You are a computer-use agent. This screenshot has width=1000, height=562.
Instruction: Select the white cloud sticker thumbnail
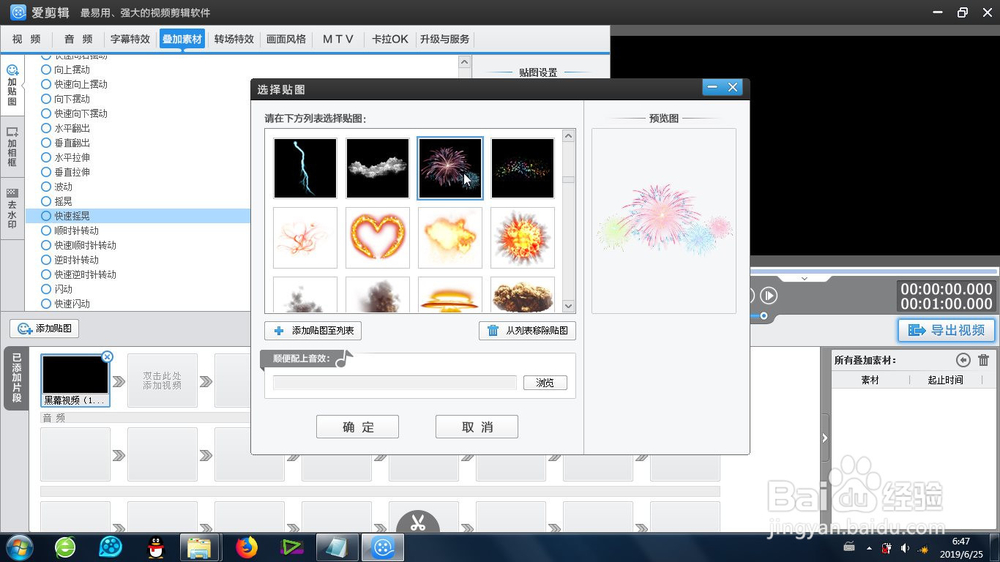point(378,168)
